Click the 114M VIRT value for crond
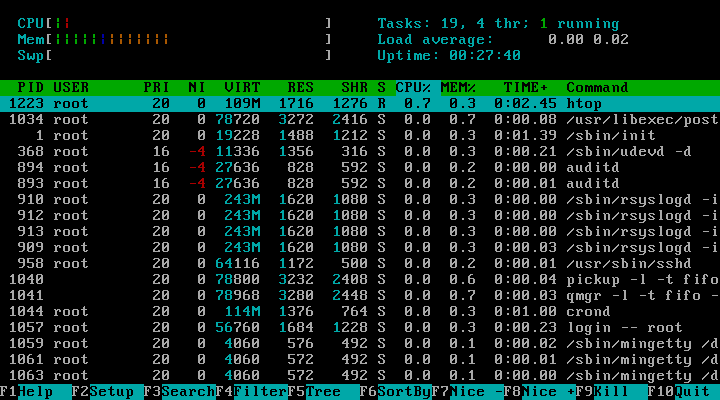This screenshot has height=400, width=720. tap(242, 311)
